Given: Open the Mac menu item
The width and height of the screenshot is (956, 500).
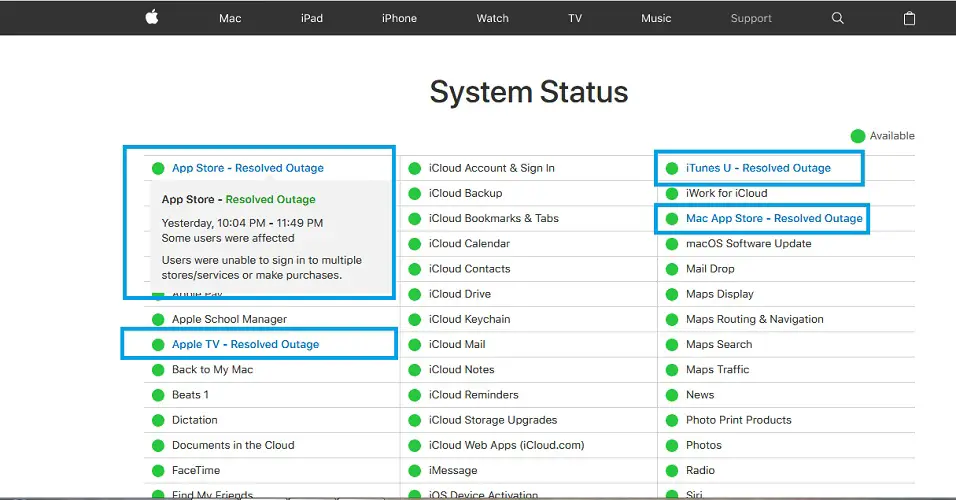Looking at the screenshot, I should click(230, 18).
